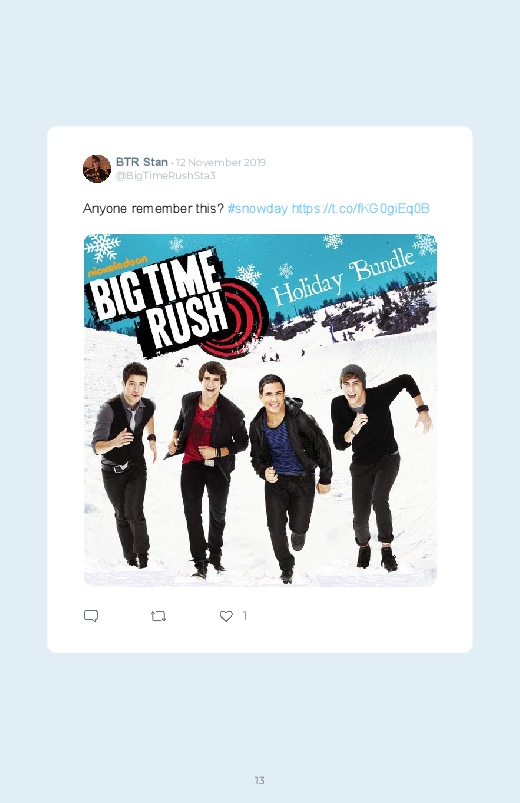Viewport: 520px width, 803px height.
Task: Click the Holiday Bundle text in the image
Action: coord(343,279)
